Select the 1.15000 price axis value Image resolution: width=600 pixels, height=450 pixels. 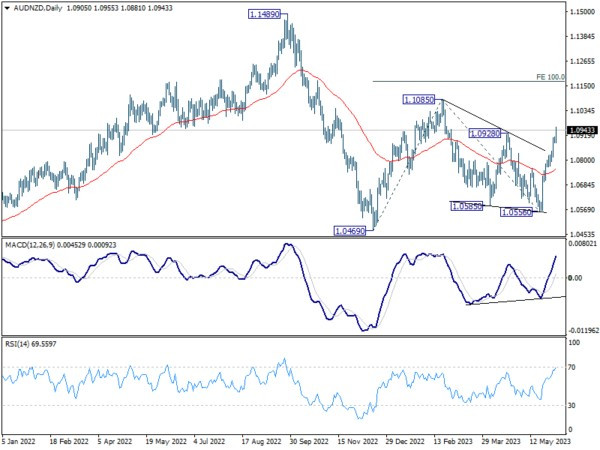(582, 12)
